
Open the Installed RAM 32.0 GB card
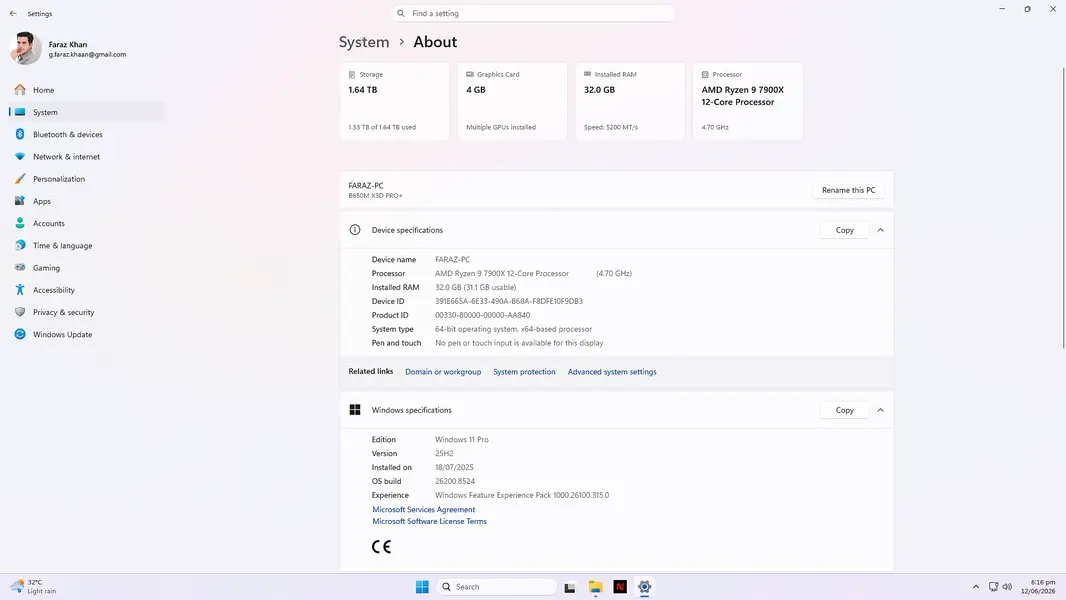(630, 101)
